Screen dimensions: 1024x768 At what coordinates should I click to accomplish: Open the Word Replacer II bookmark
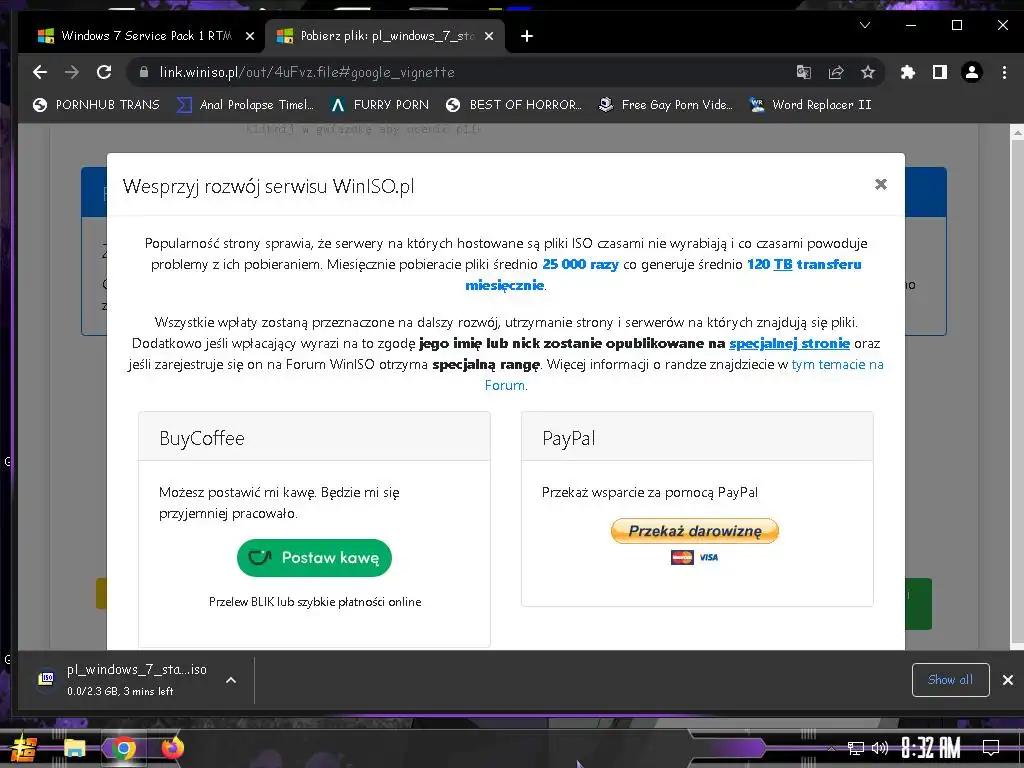coord(810,104)
